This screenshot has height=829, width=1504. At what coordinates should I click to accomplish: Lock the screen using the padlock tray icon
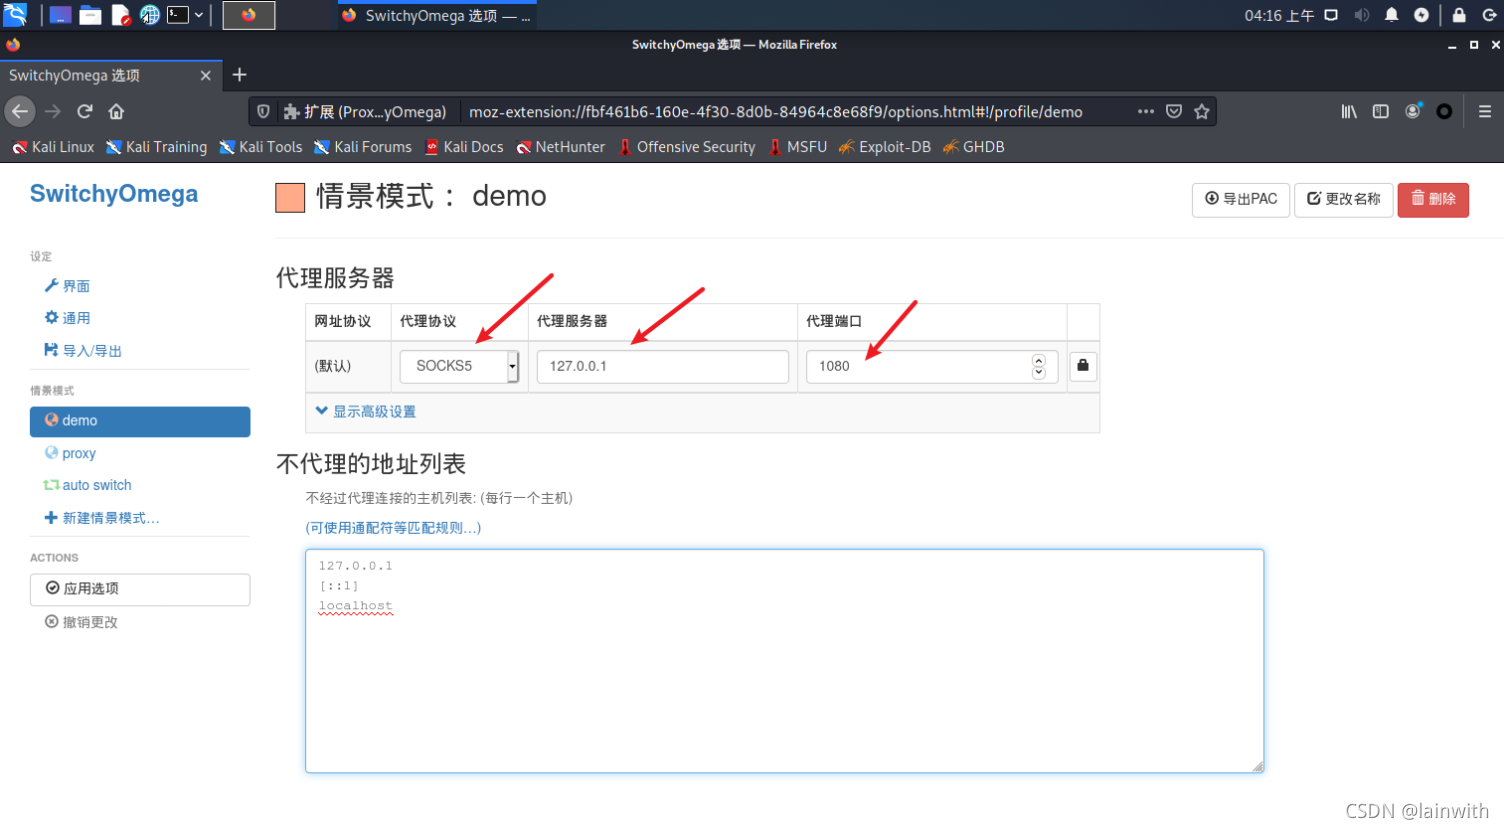[1459, 15]
